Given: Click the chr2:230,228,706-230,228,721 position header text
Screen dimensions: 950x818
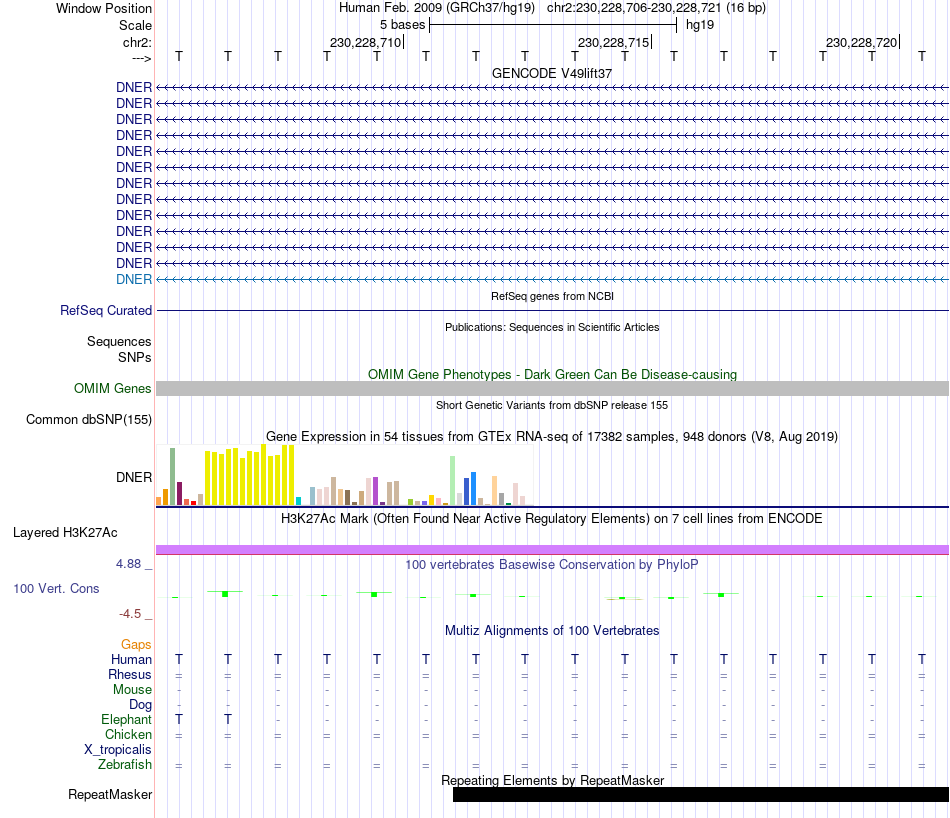Looking at the screenshot, I should [x=656, y=8].
